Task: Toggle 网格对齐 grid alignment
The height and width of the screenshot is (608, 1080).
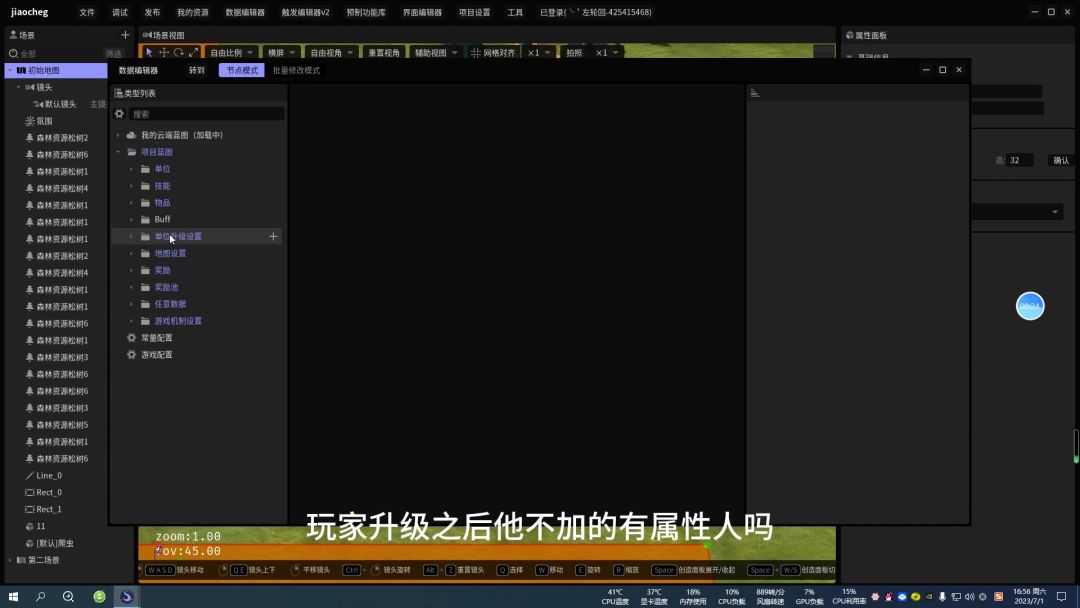Action: [494, 53]
